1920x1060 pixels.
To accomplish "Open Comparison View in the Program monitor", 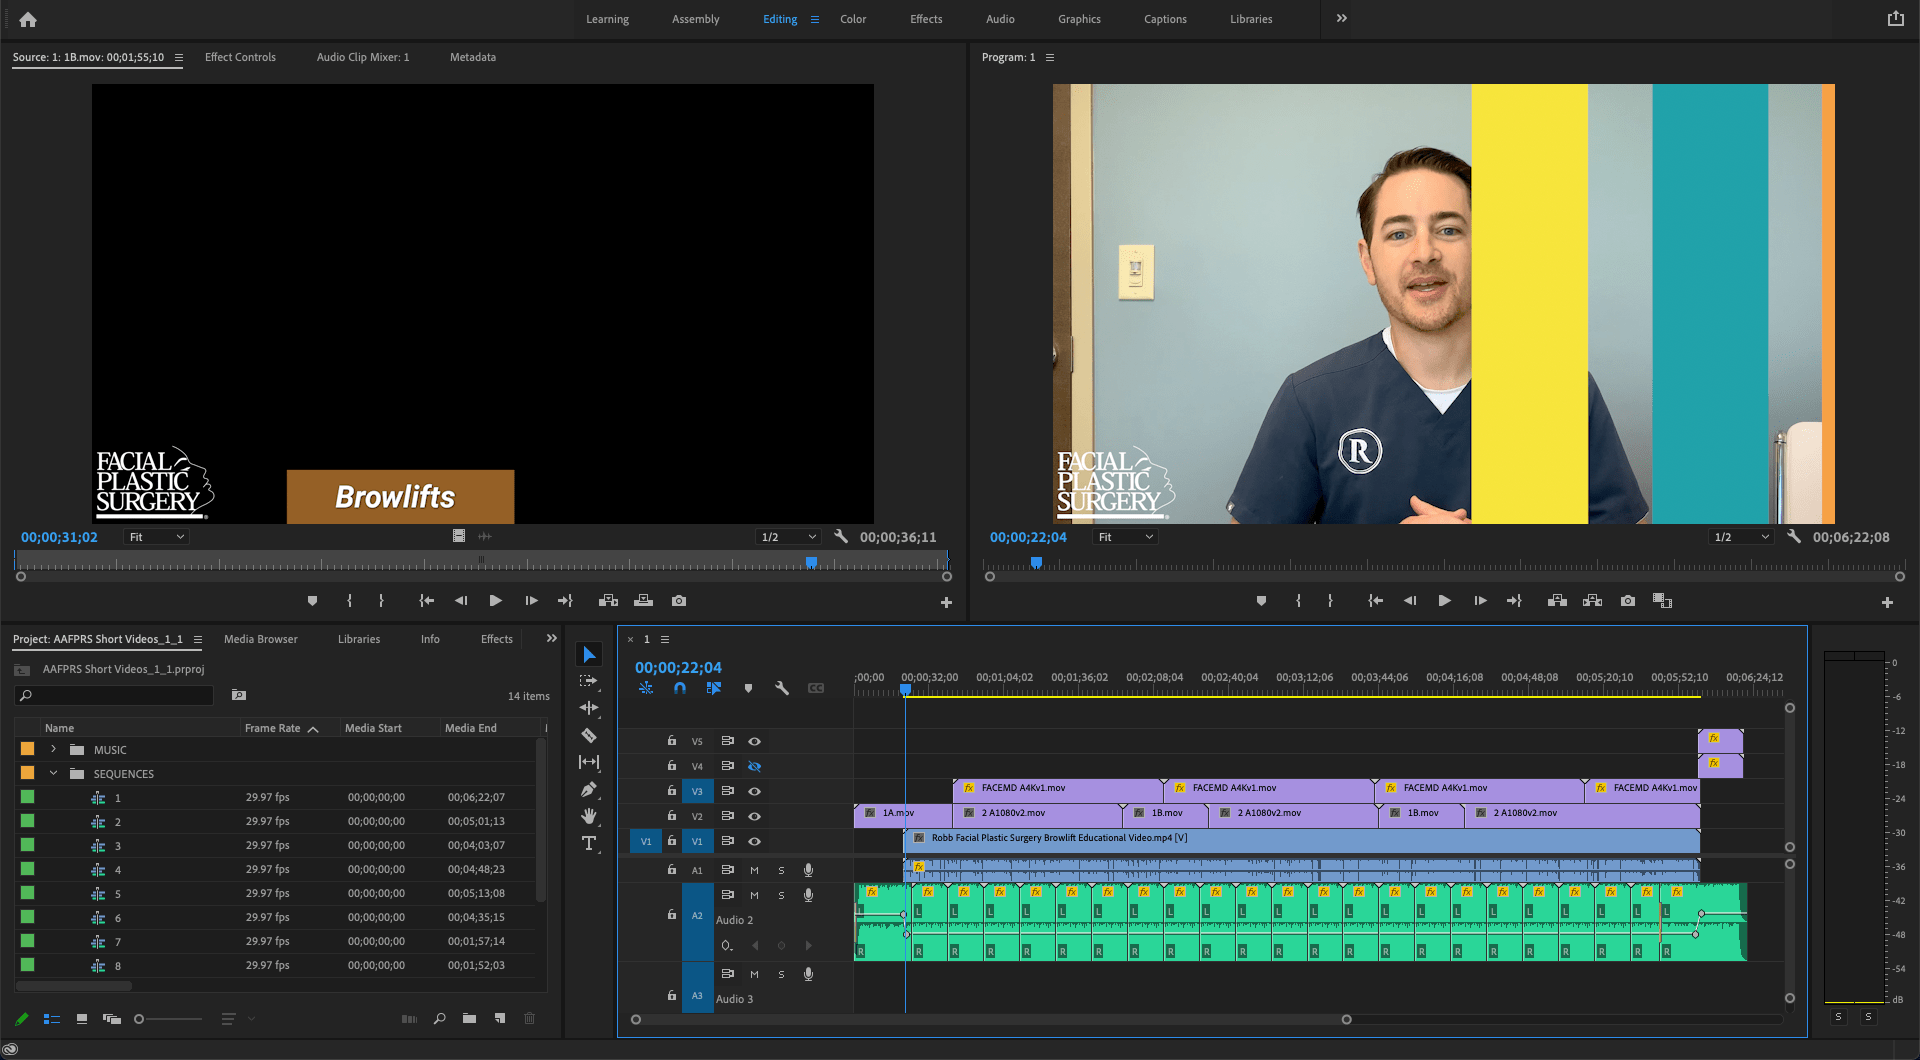I will 1662,601.
